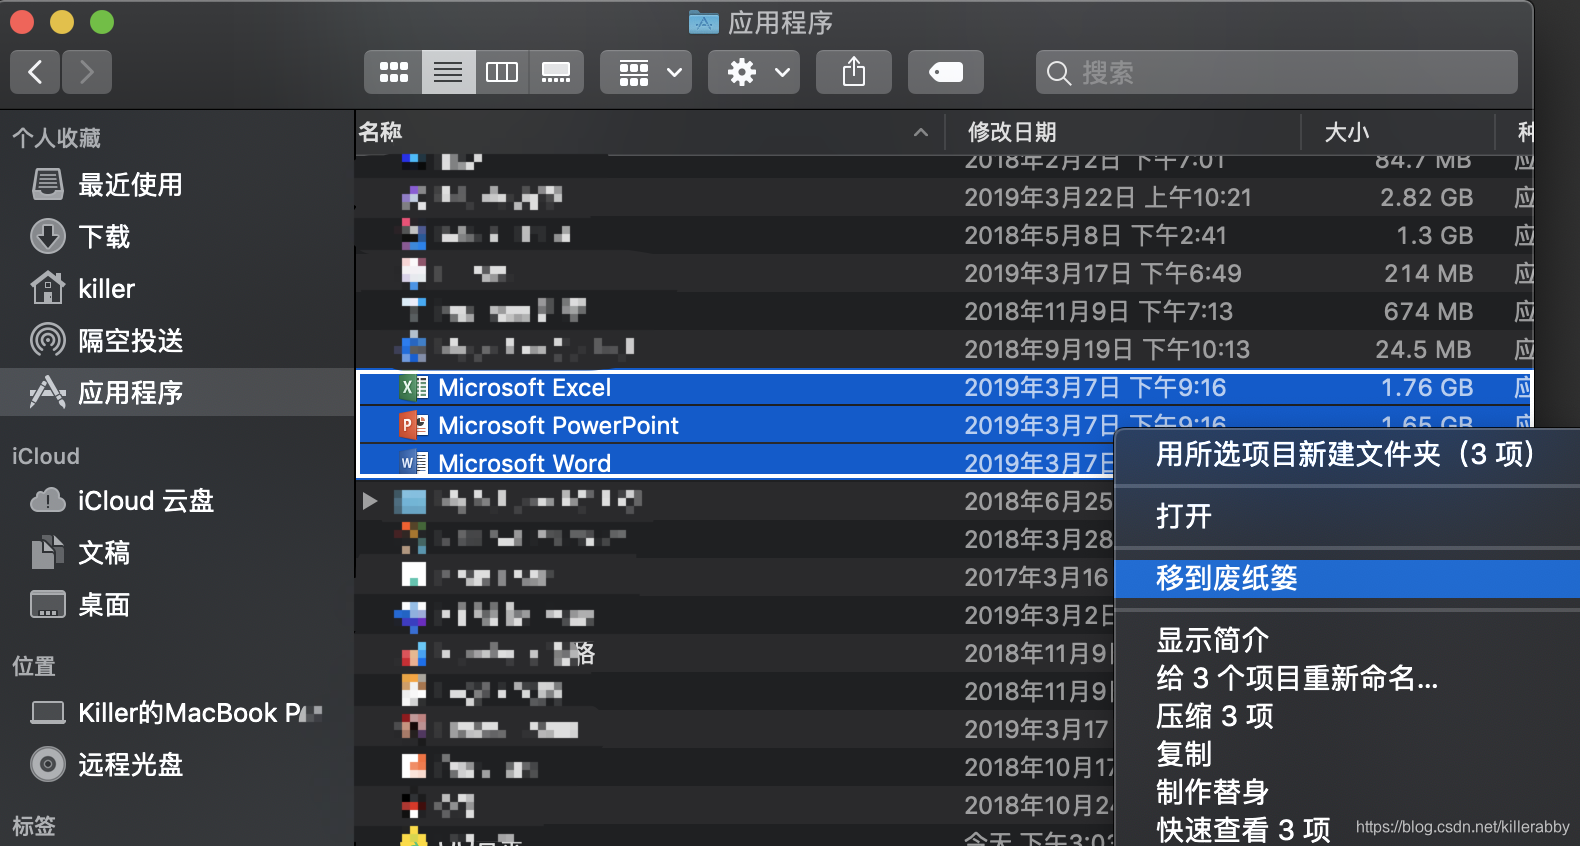Switch to list view
Viewport: 1580px width, 846px height.
pyautogui.click(x=448, y=72)
